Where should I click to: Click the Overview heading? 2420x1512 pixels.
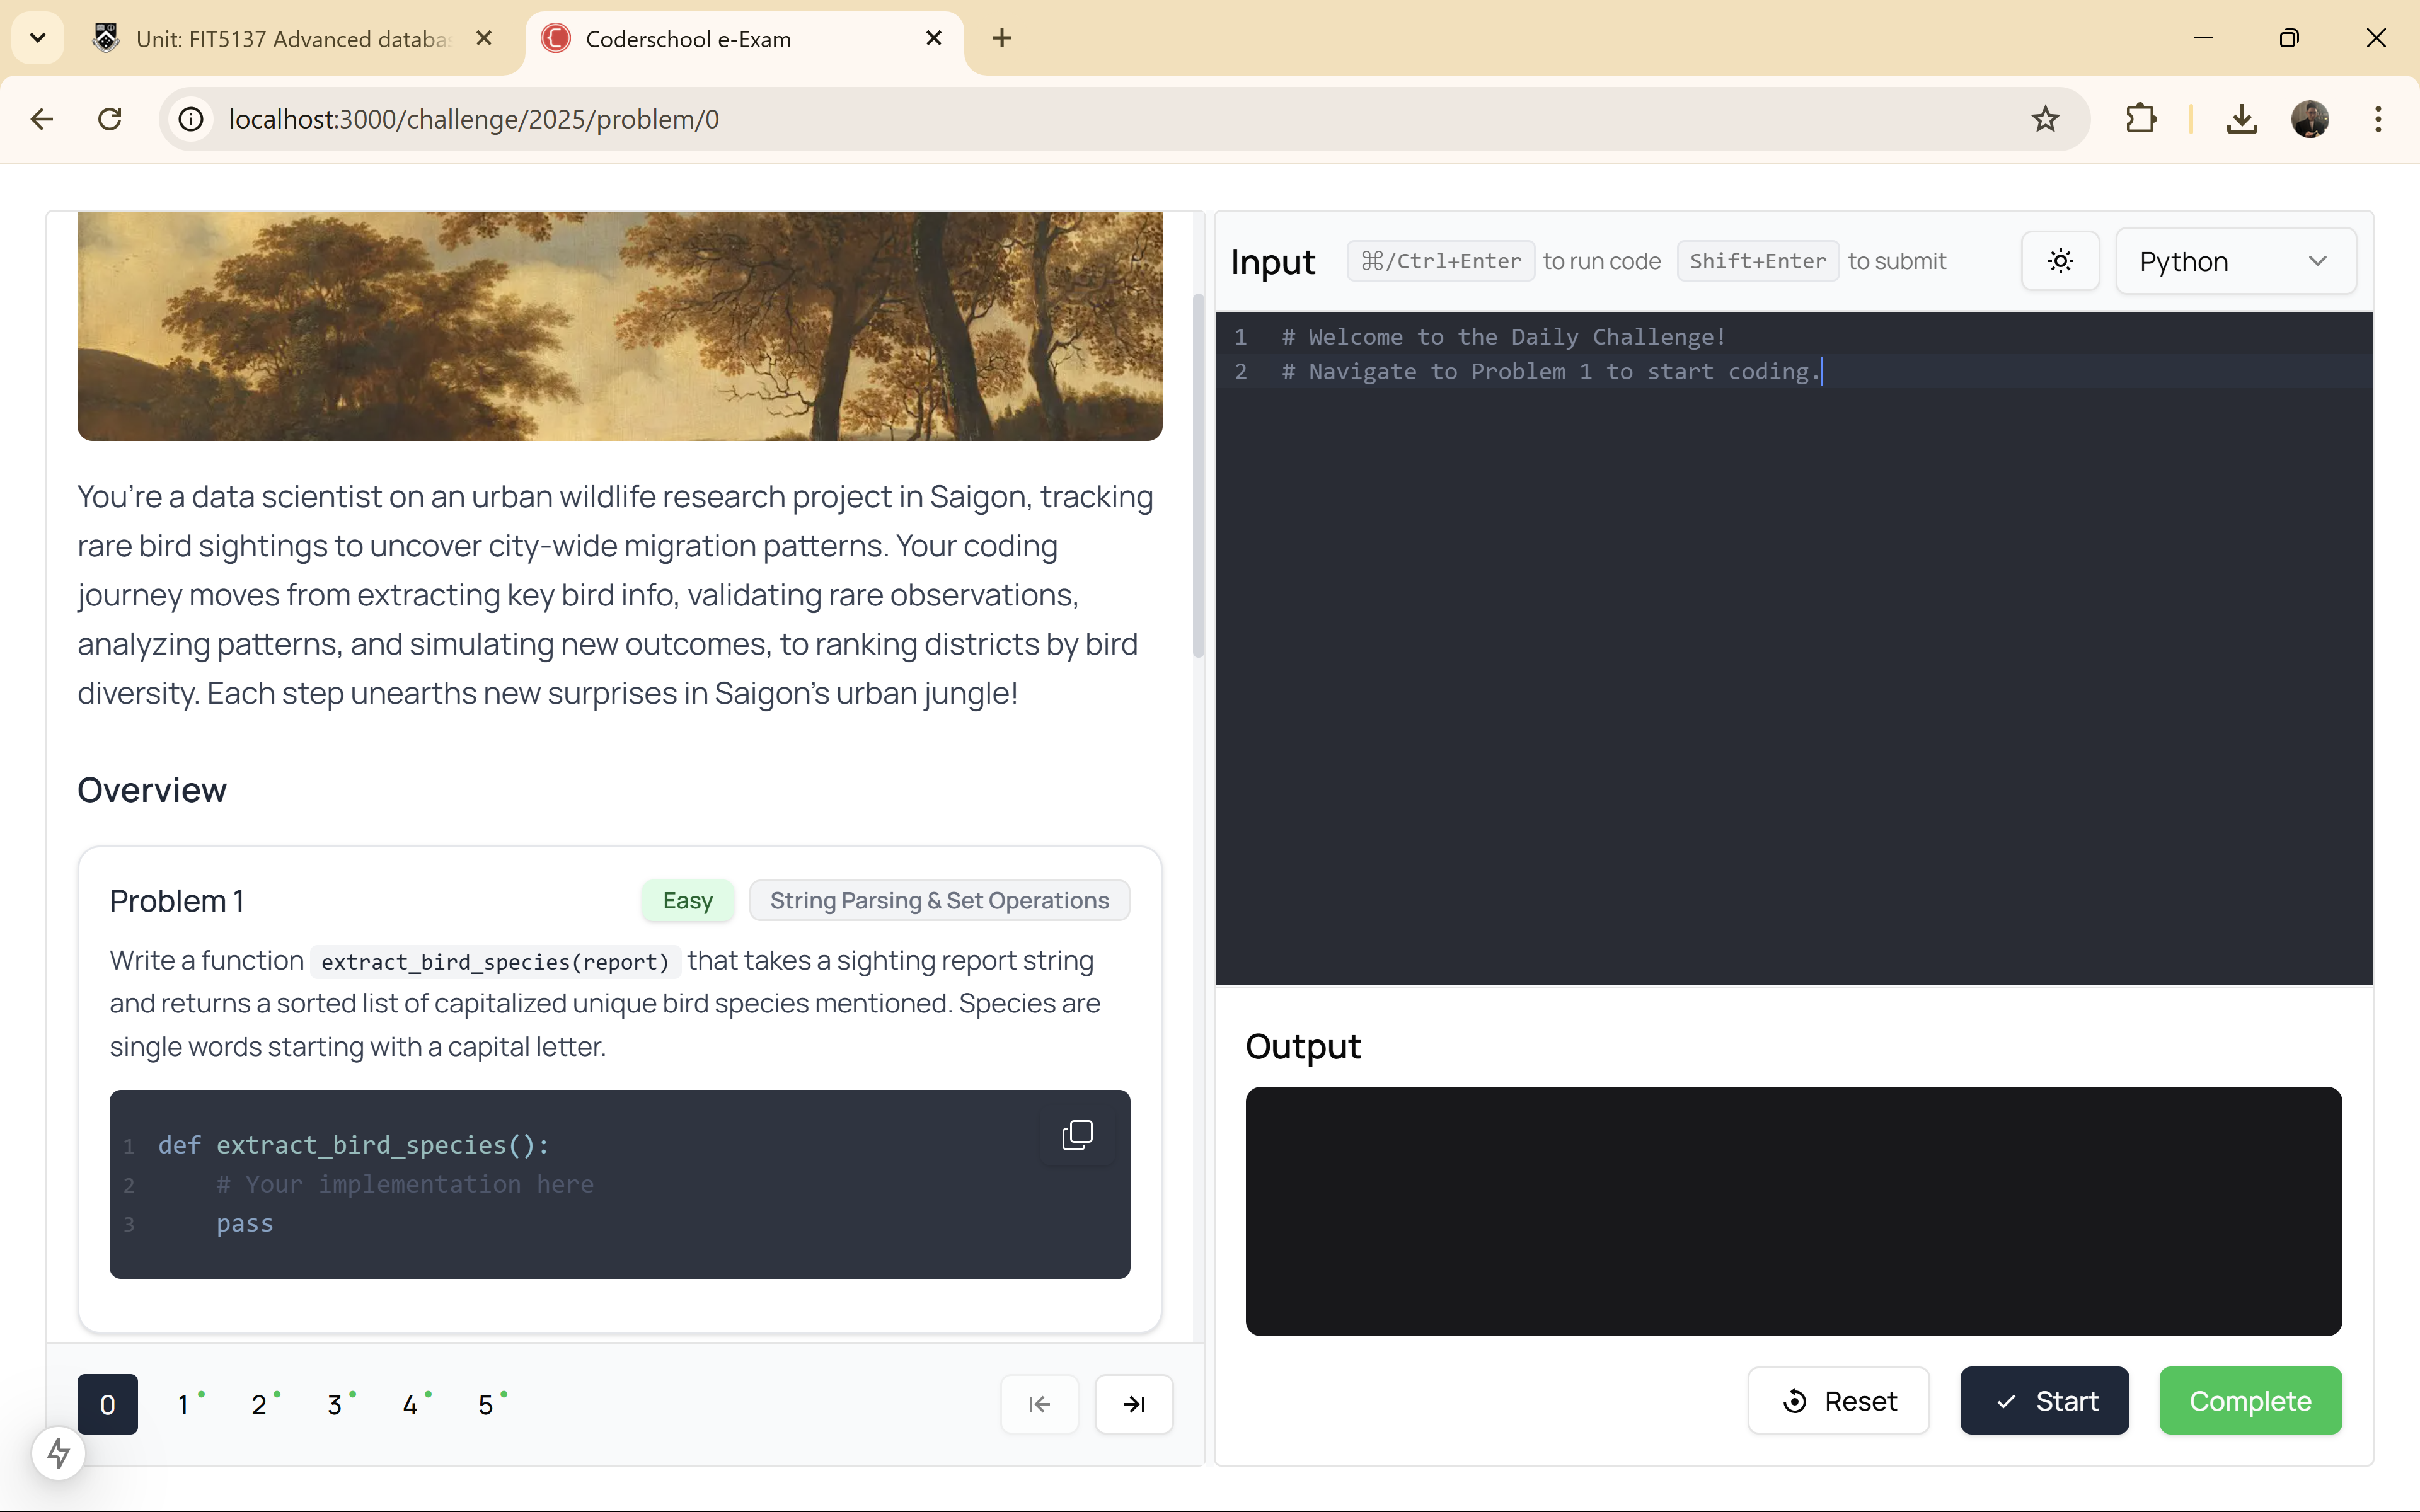(152, 790)
